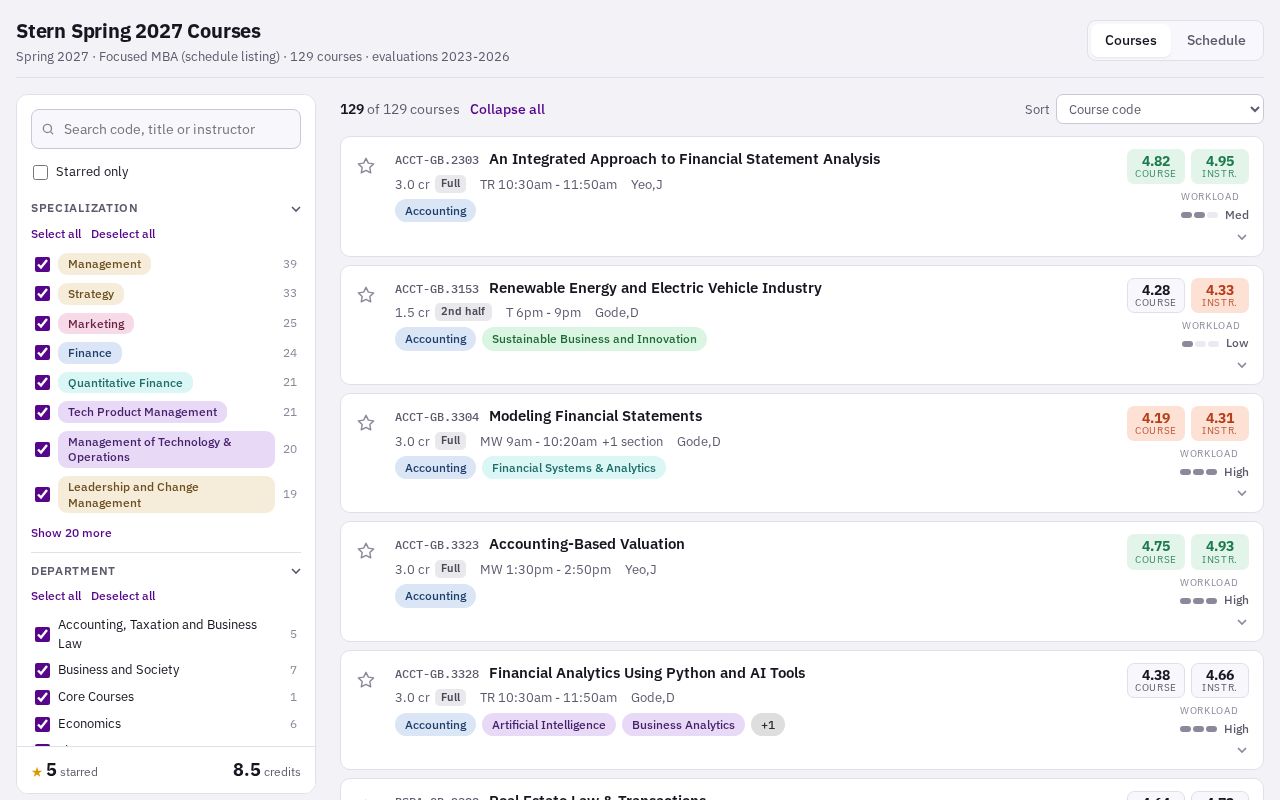The height and width of the screenshot is (800, 1280).
Task: Uncheck the Core Courses department
Action: [x=42, y=697]
